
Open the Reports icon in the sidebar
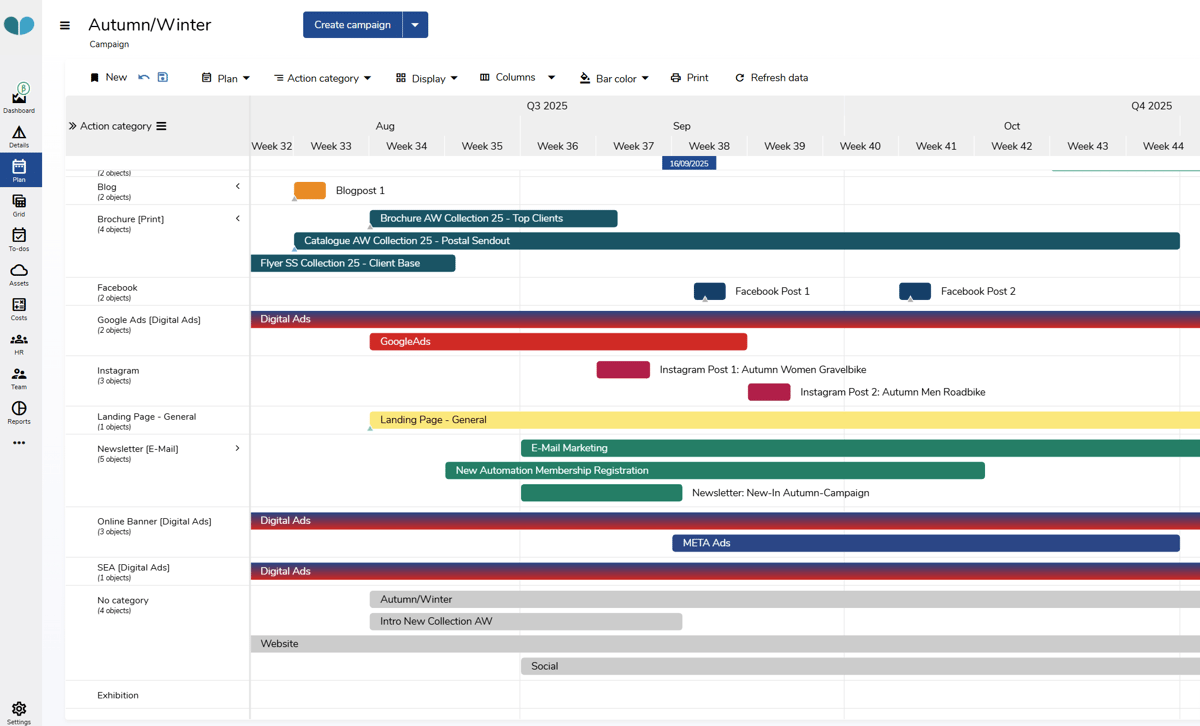point(19,411)
